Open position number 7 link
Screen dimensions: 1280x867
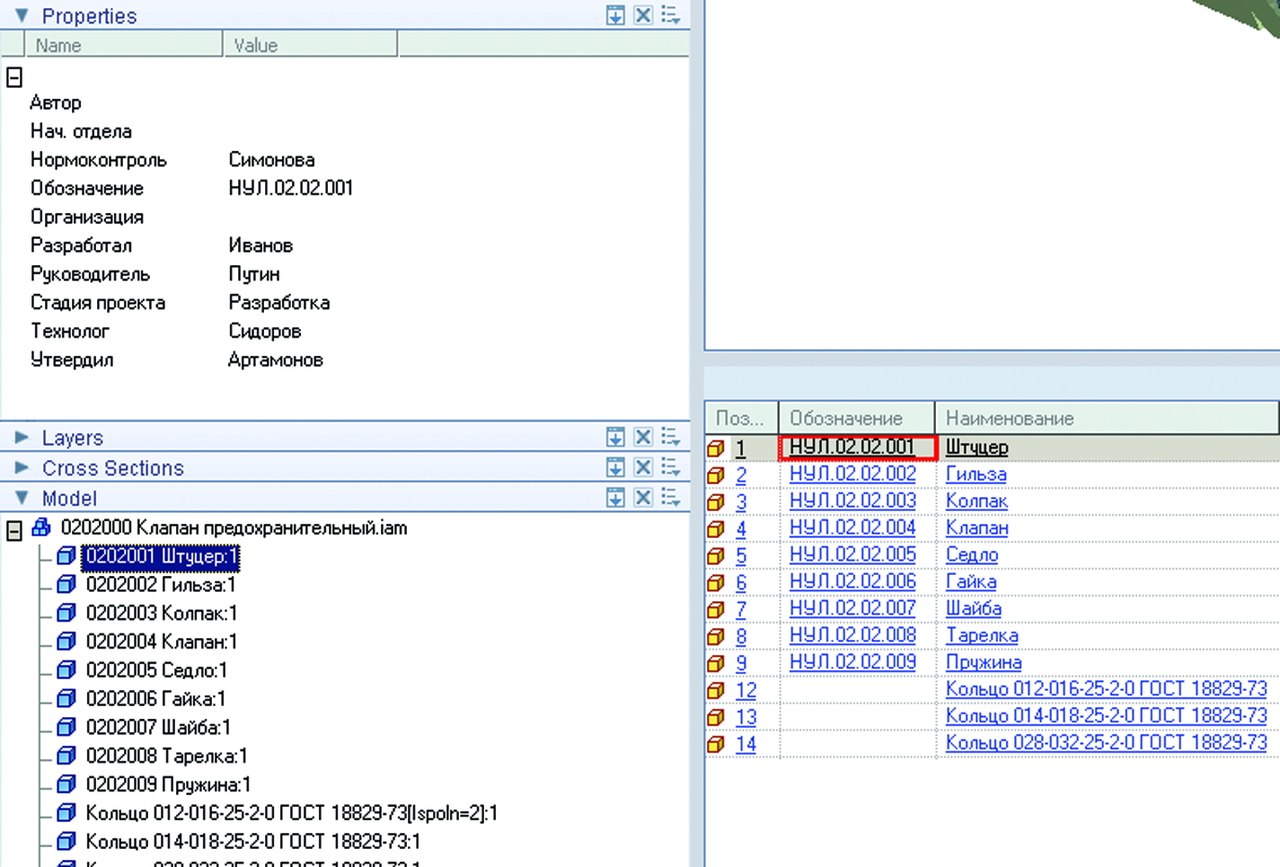tap(741, 609)
